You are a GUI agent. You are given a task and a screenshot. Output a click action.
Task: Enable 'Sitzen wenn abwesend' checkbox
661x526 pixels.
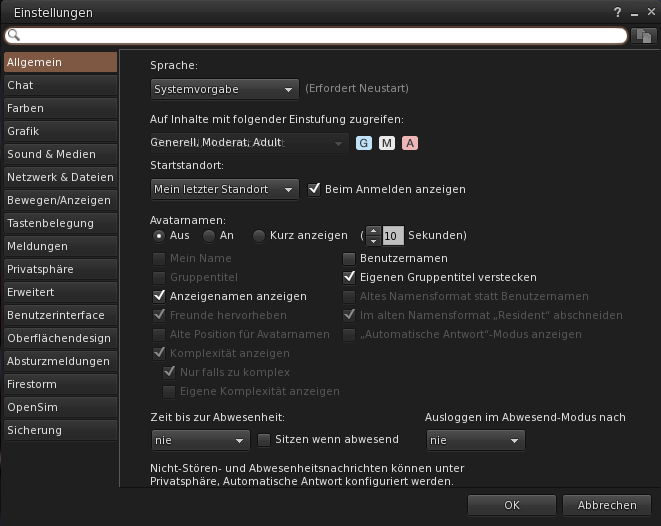click(x=265, y=439)
